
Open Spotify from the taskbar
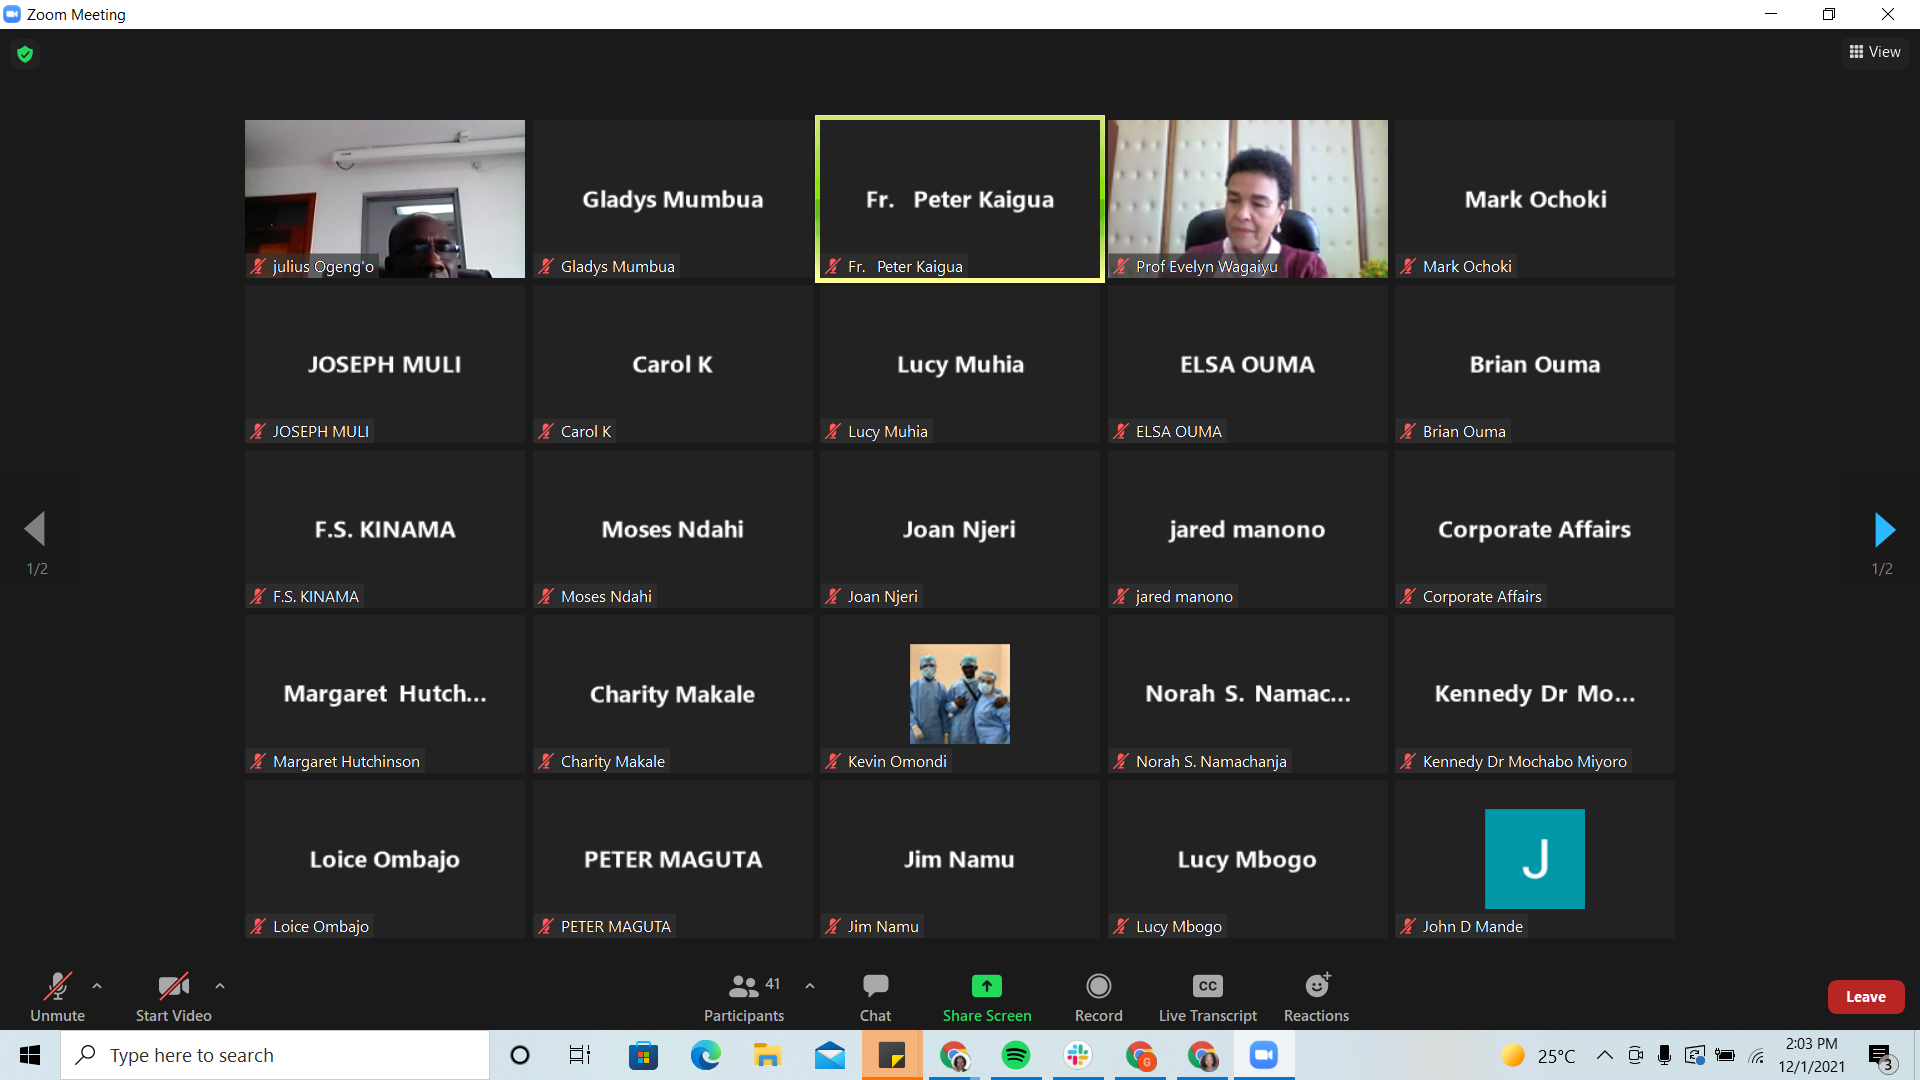pos(1015,1055)
